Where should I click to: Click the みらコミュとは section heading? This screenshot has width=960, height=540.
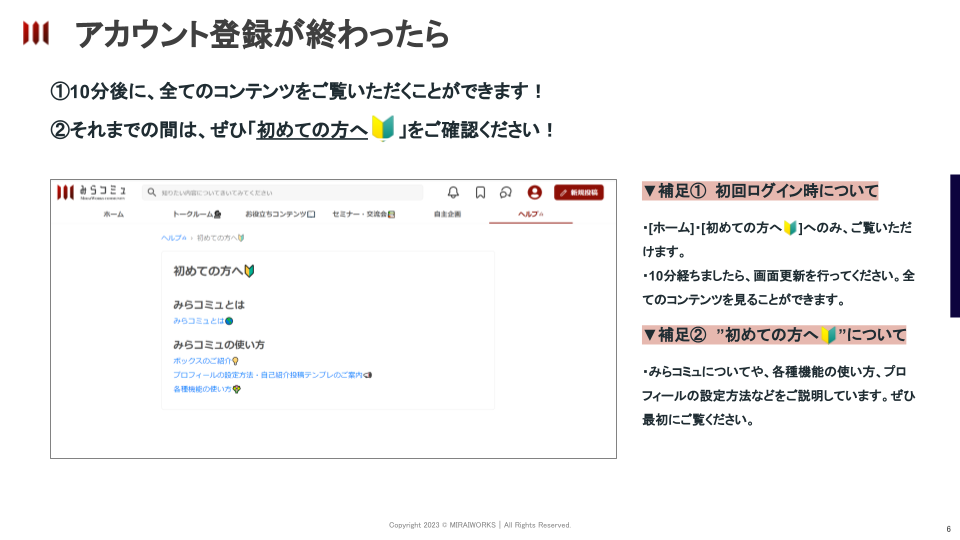pos(209,304)
